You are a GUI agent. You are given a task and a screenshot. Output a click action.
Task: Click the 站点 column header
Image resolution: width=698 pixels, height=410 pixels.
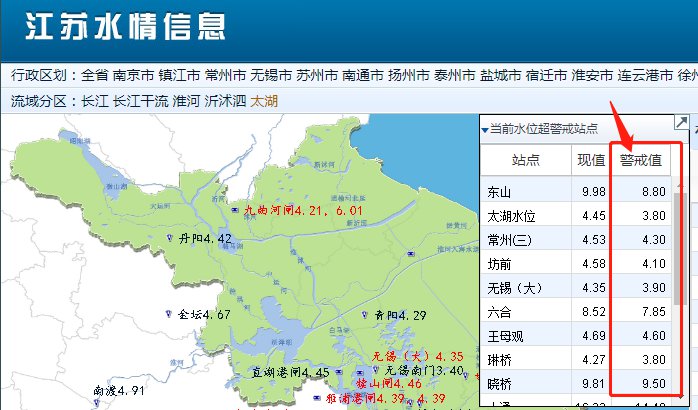pos(525,160)
